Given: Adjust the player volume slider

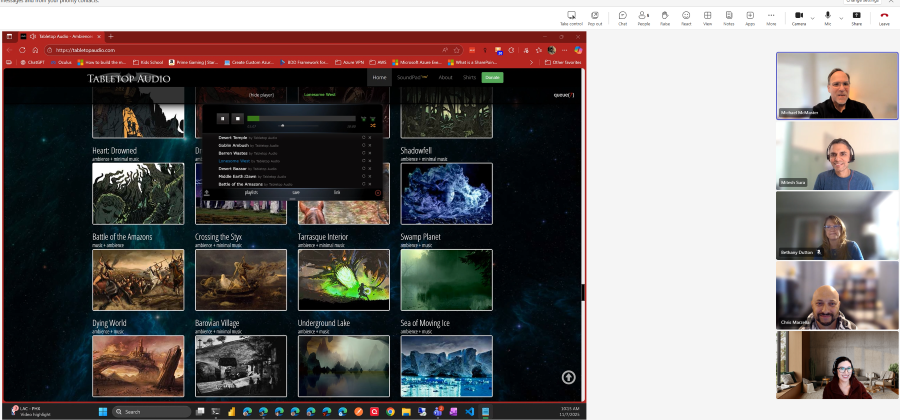Looking at the screenshot, I should (x=298, y=126).
